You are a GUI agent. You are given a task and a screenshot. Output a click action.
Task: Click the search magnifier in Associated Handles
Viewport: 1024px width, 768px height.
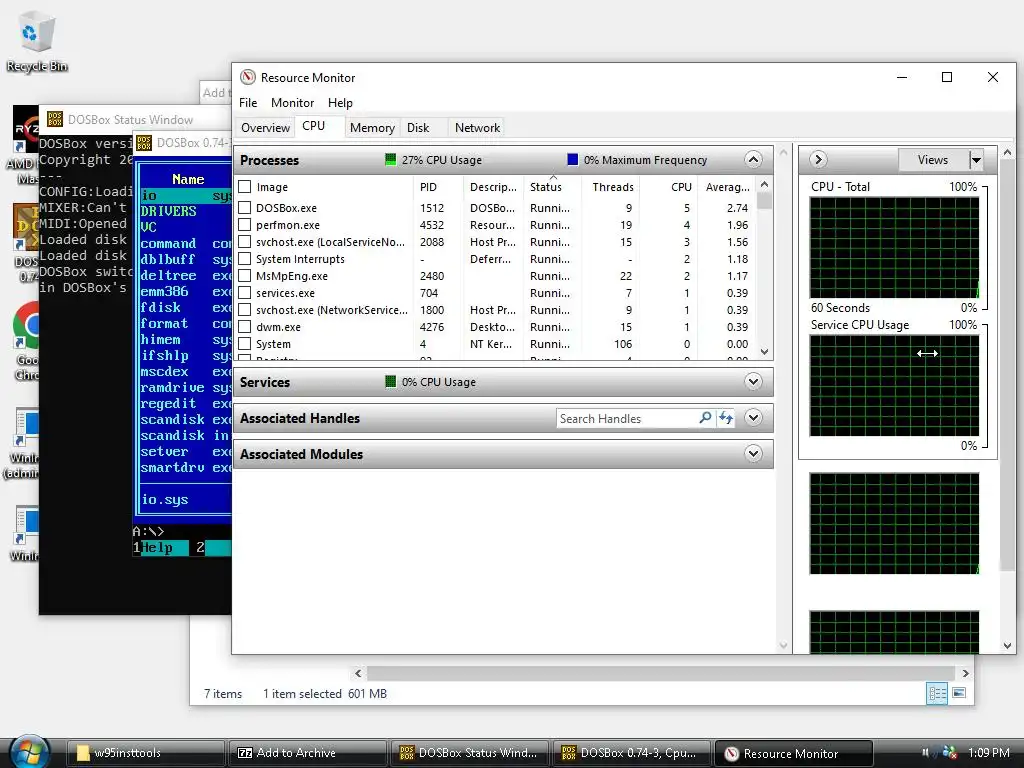pyautogui.click(x=705, y=418)
